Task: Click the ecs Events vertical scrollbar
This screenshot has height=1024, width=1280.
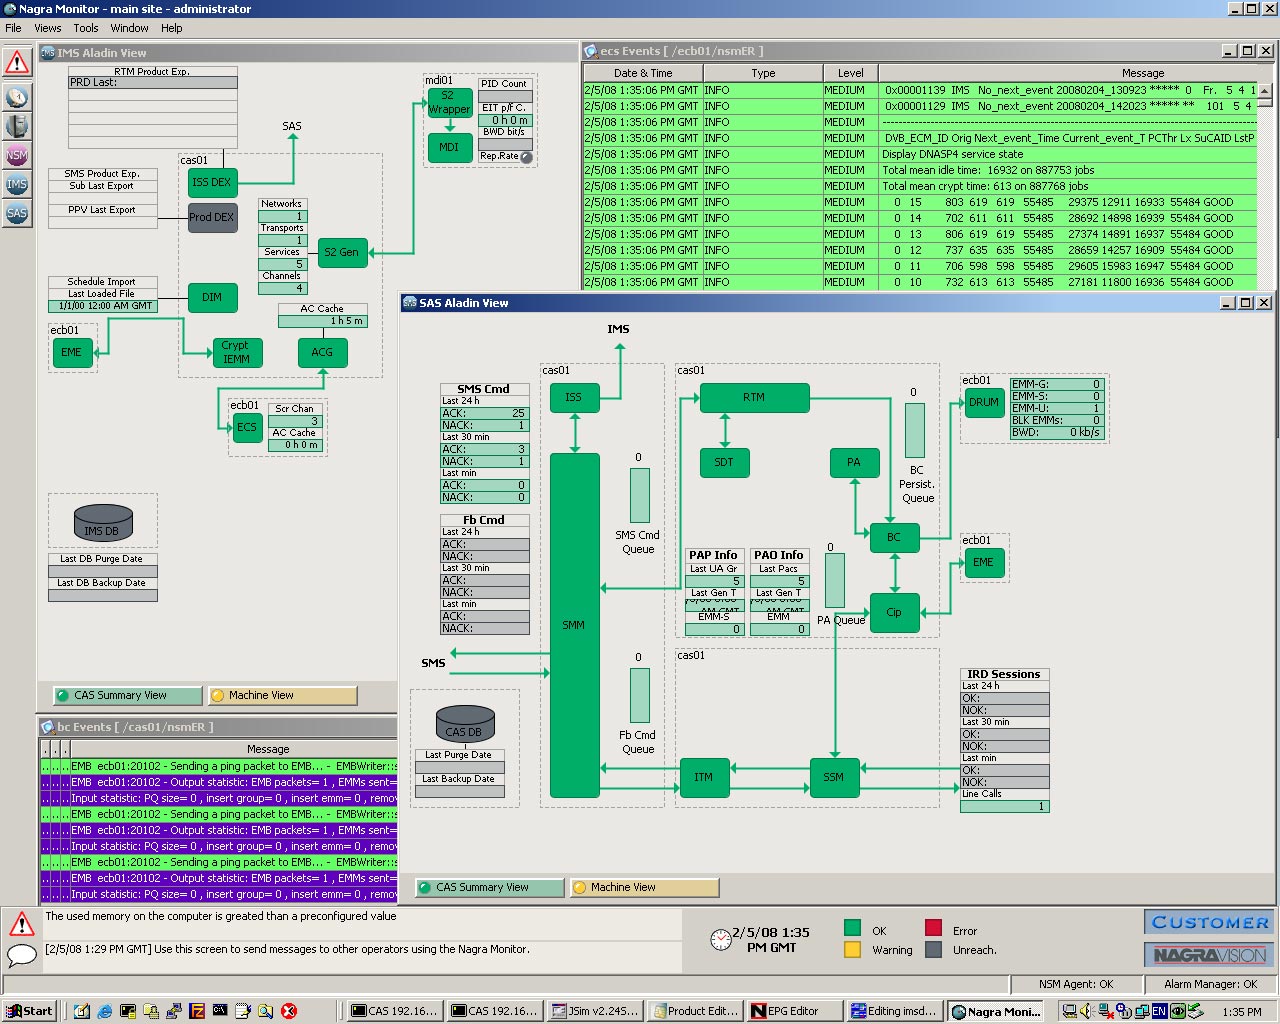Action: [x=1265, y=185]
